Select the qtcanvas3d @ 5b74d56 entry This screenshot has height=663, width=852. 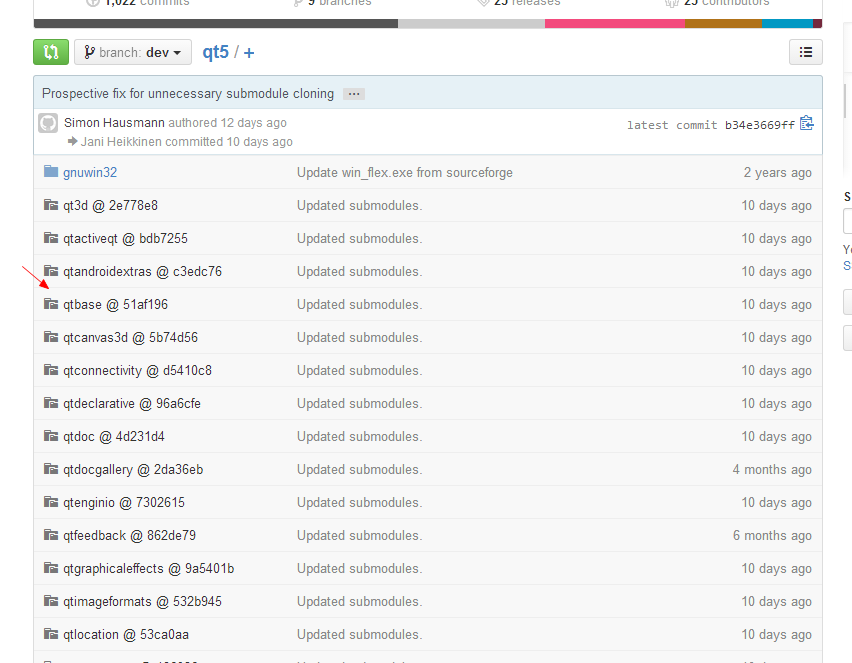(130, 337)
